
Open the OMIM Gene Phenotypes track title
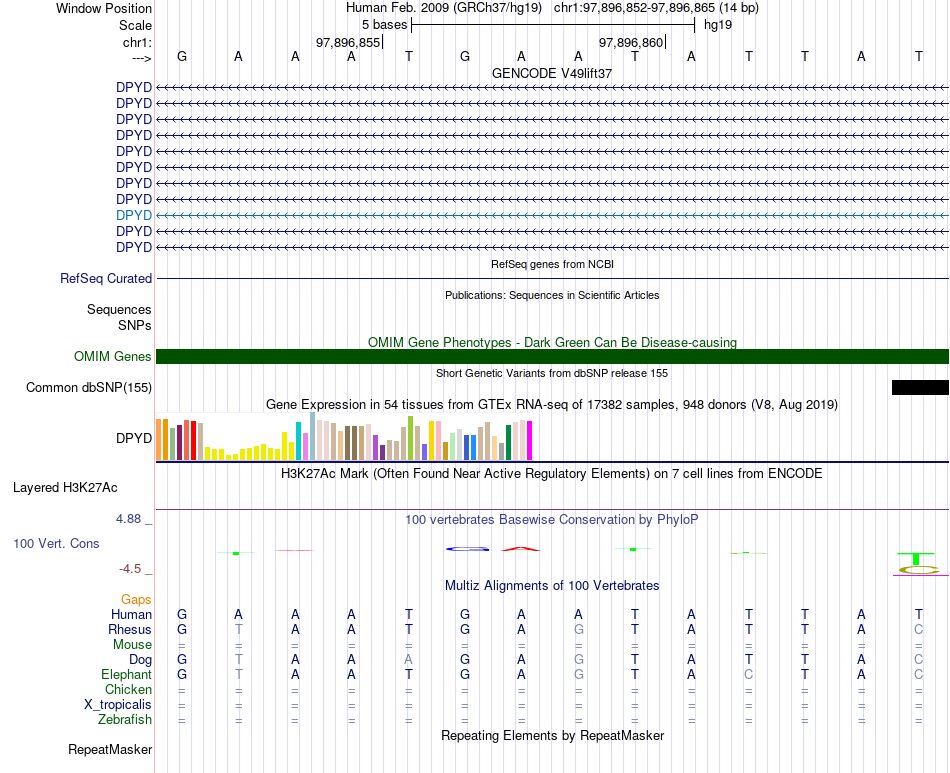tap(552, 342)
